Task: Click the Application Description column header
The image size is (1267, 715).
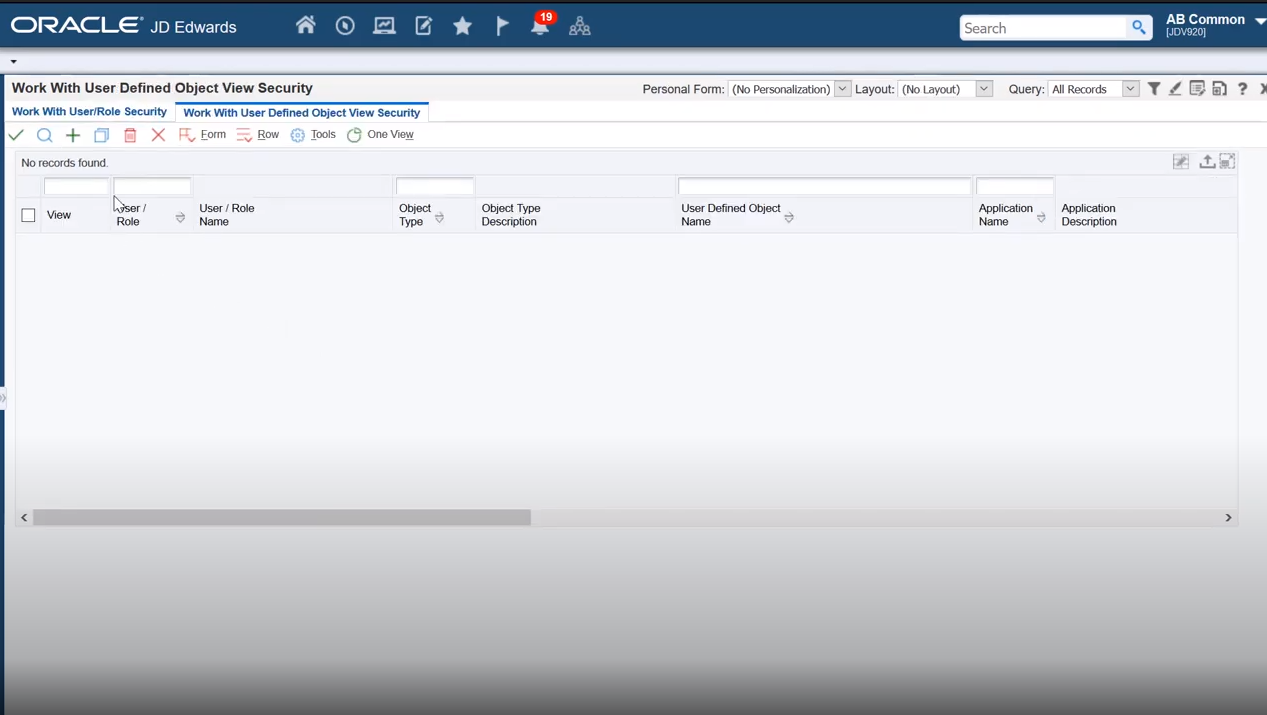Action: point(1089,215)
